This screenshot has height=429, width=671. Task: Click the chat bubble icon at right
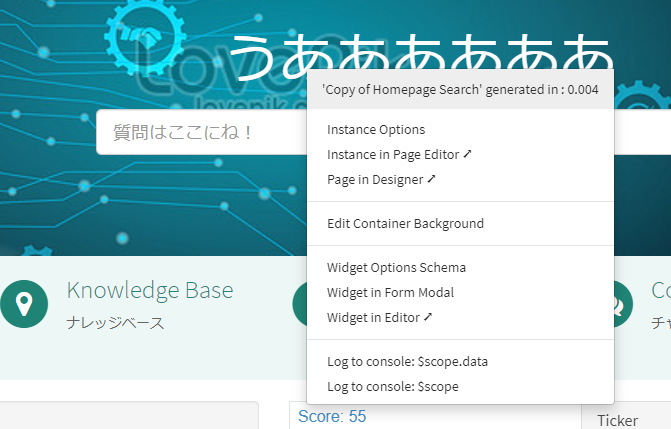623,304
